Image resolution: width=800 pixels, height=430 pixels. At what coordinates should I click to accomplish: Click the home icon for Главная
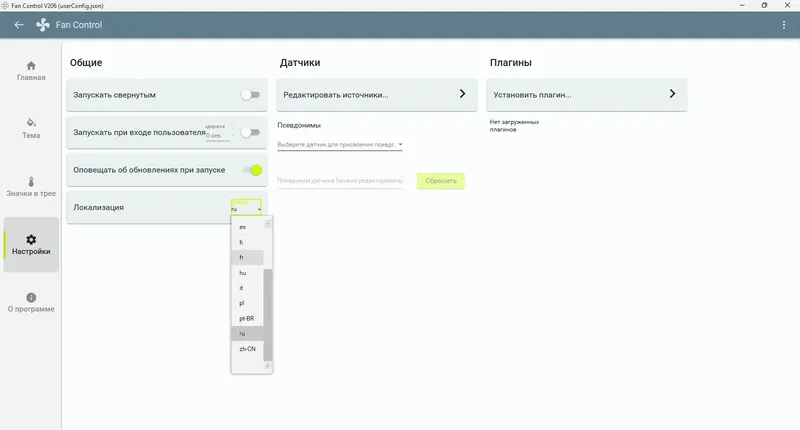click(31, 66)
